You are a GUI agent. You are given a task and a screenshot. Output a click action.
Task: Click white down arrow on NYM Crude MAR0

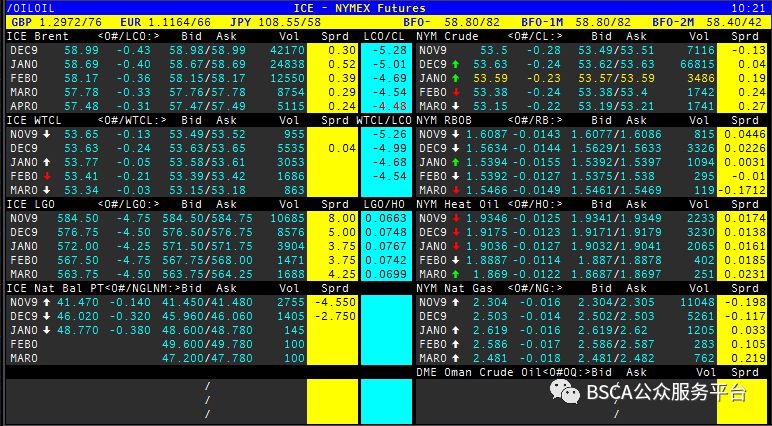pos(455,106)
